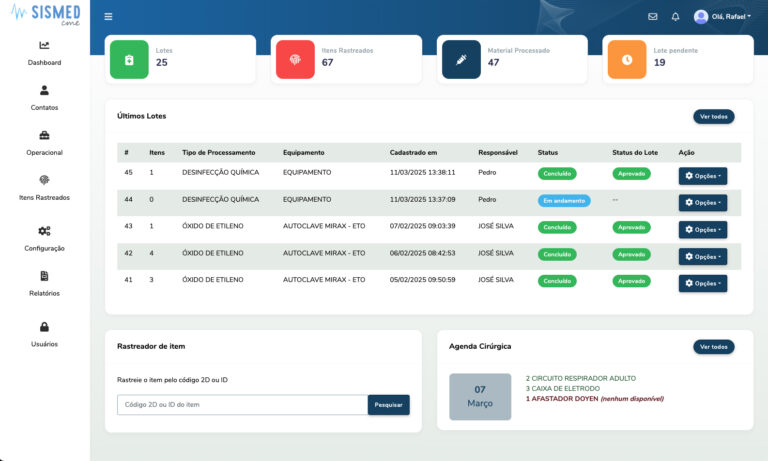Click Ver todos in Últimos Lotes
768x461 pixels.
point(713,117)
